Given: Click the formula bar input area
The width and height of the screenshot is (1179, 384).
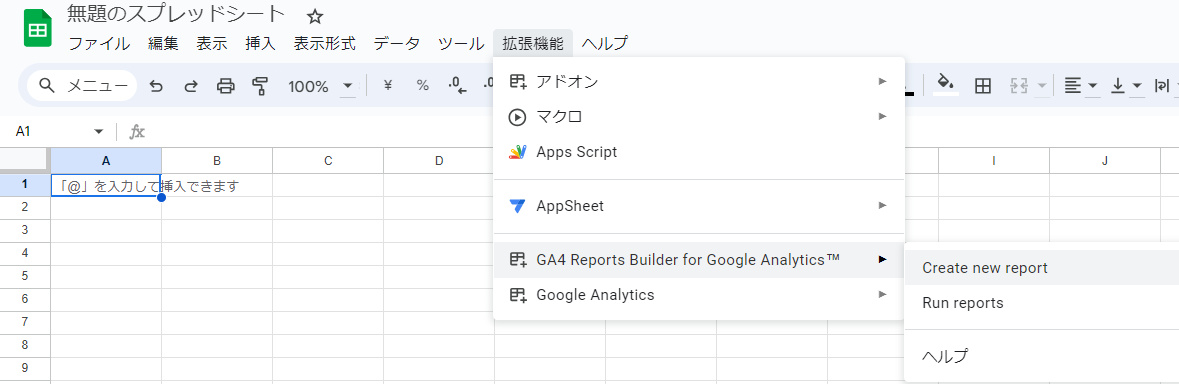Looking at the screenshot, I should coord(662,132).
